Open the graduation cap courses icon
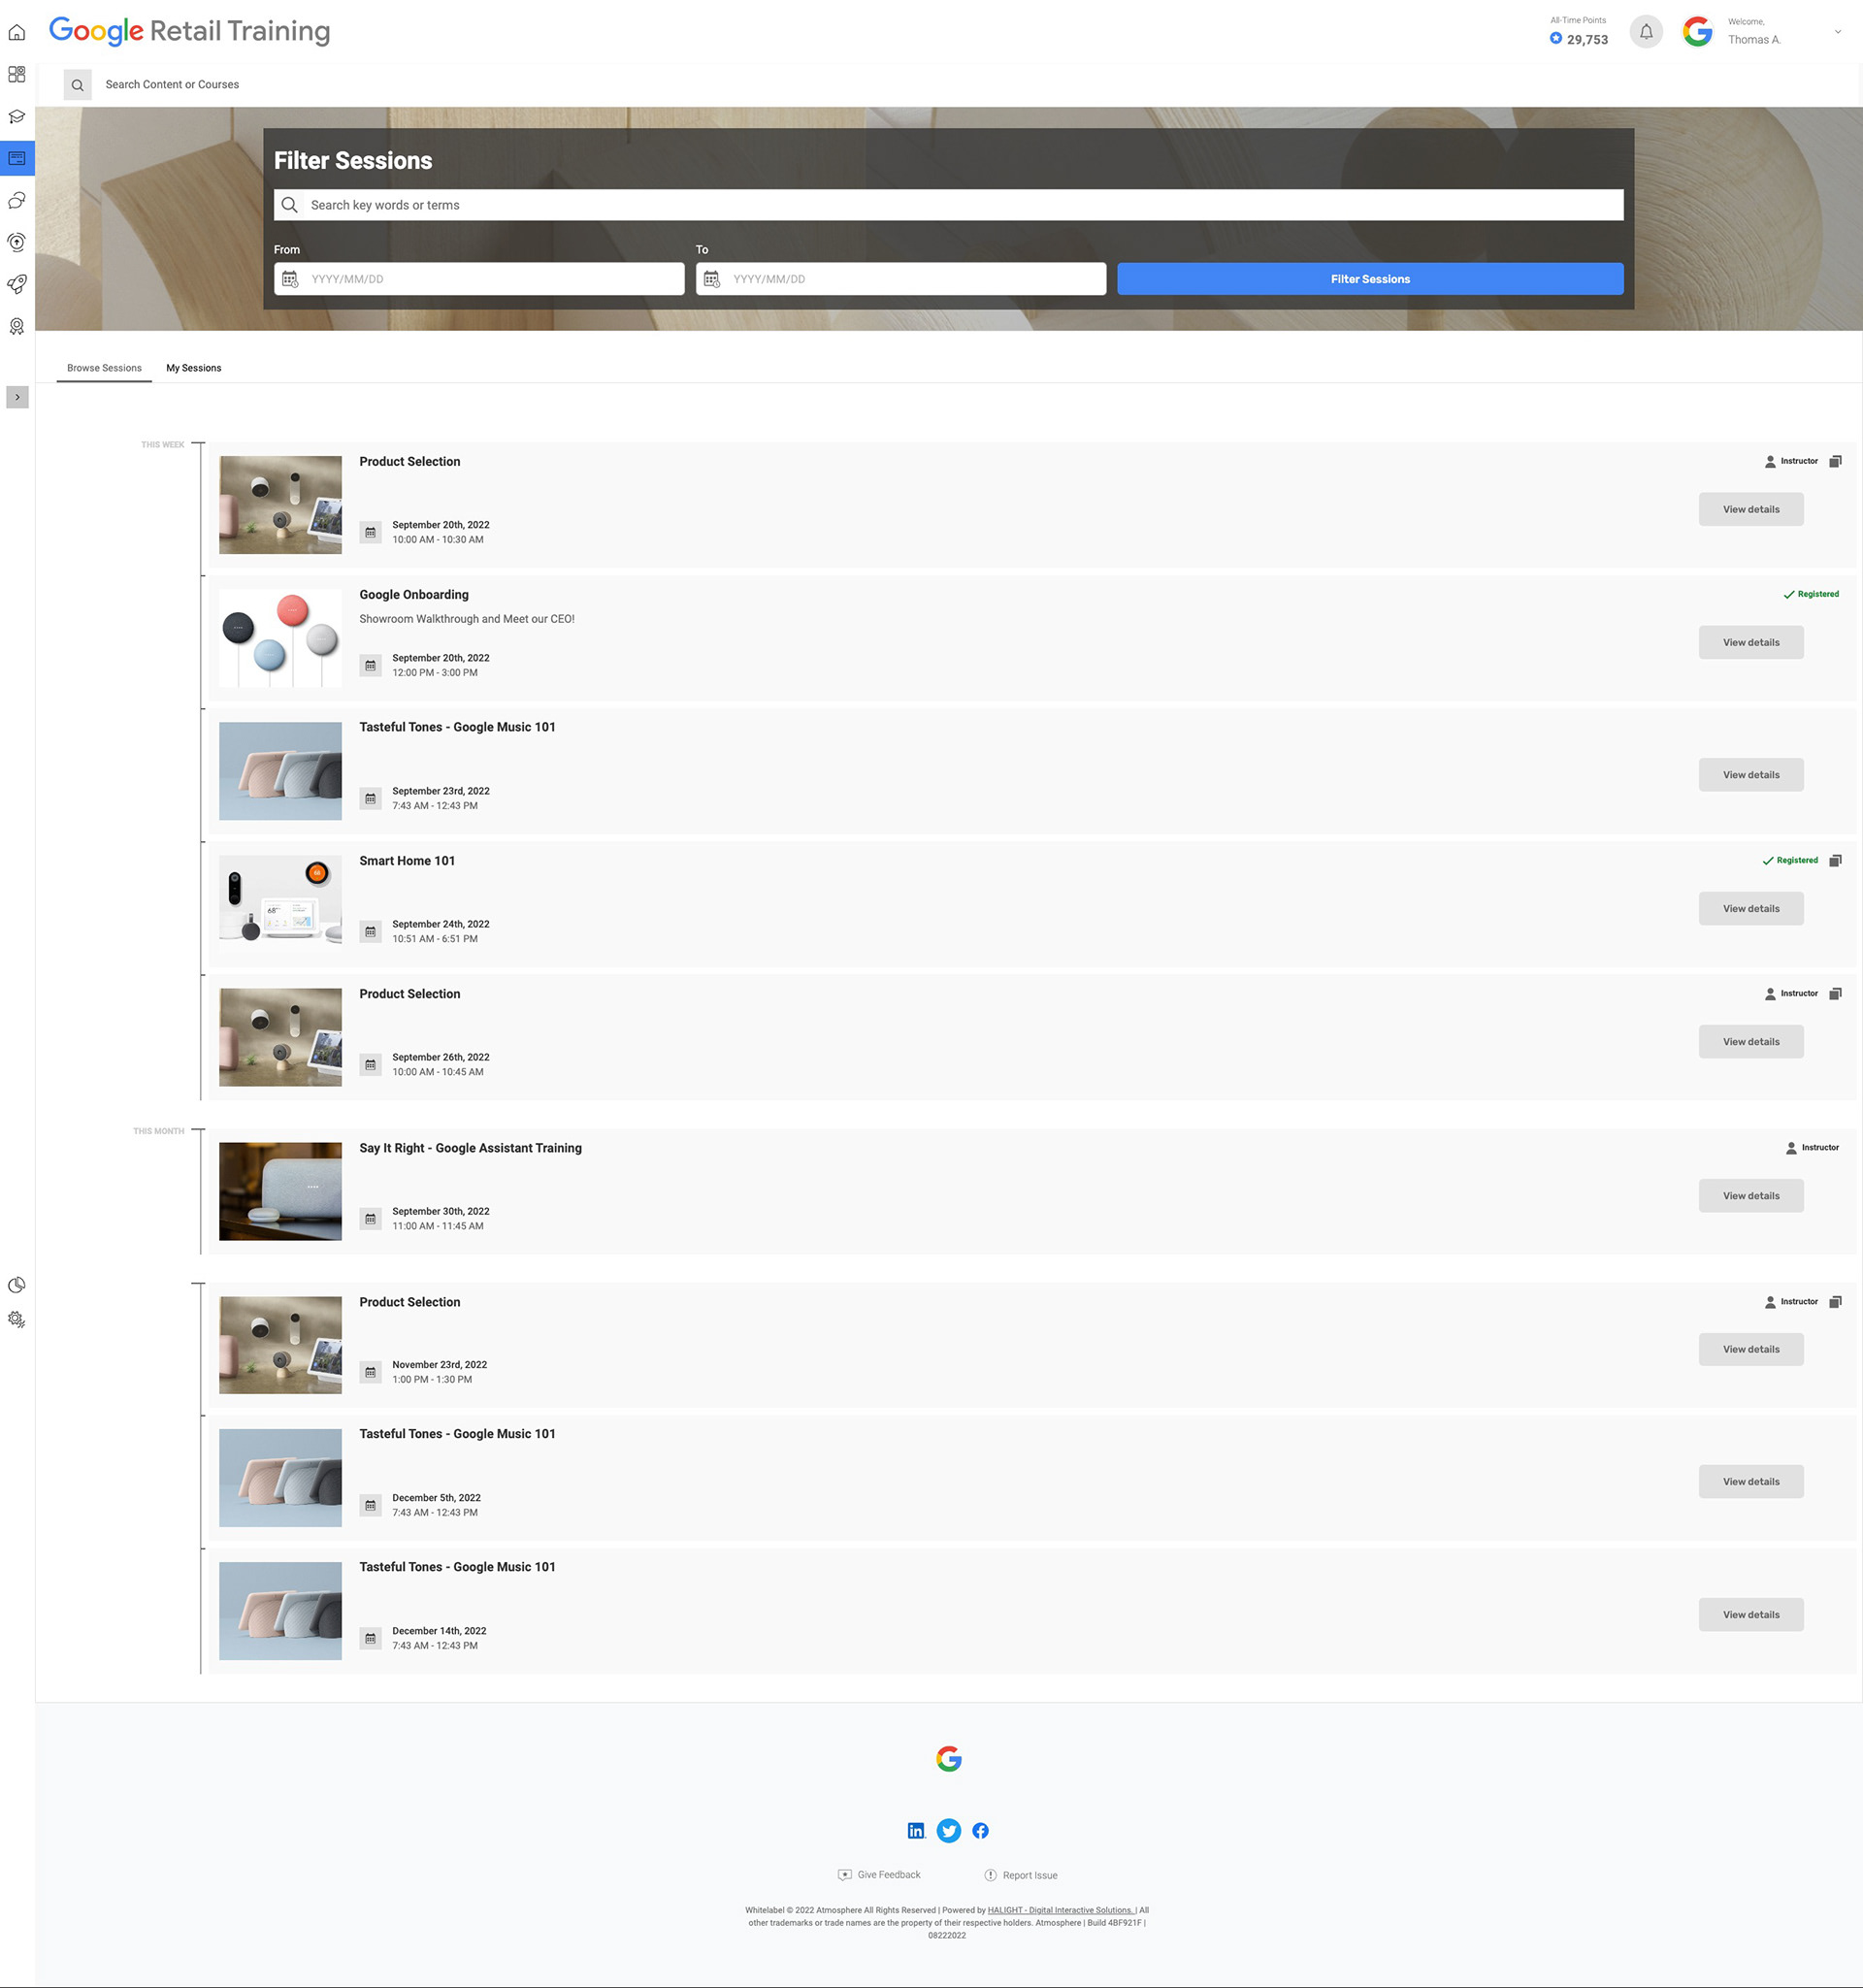Screen dimensions: 1863x1988 click(17, 117)
